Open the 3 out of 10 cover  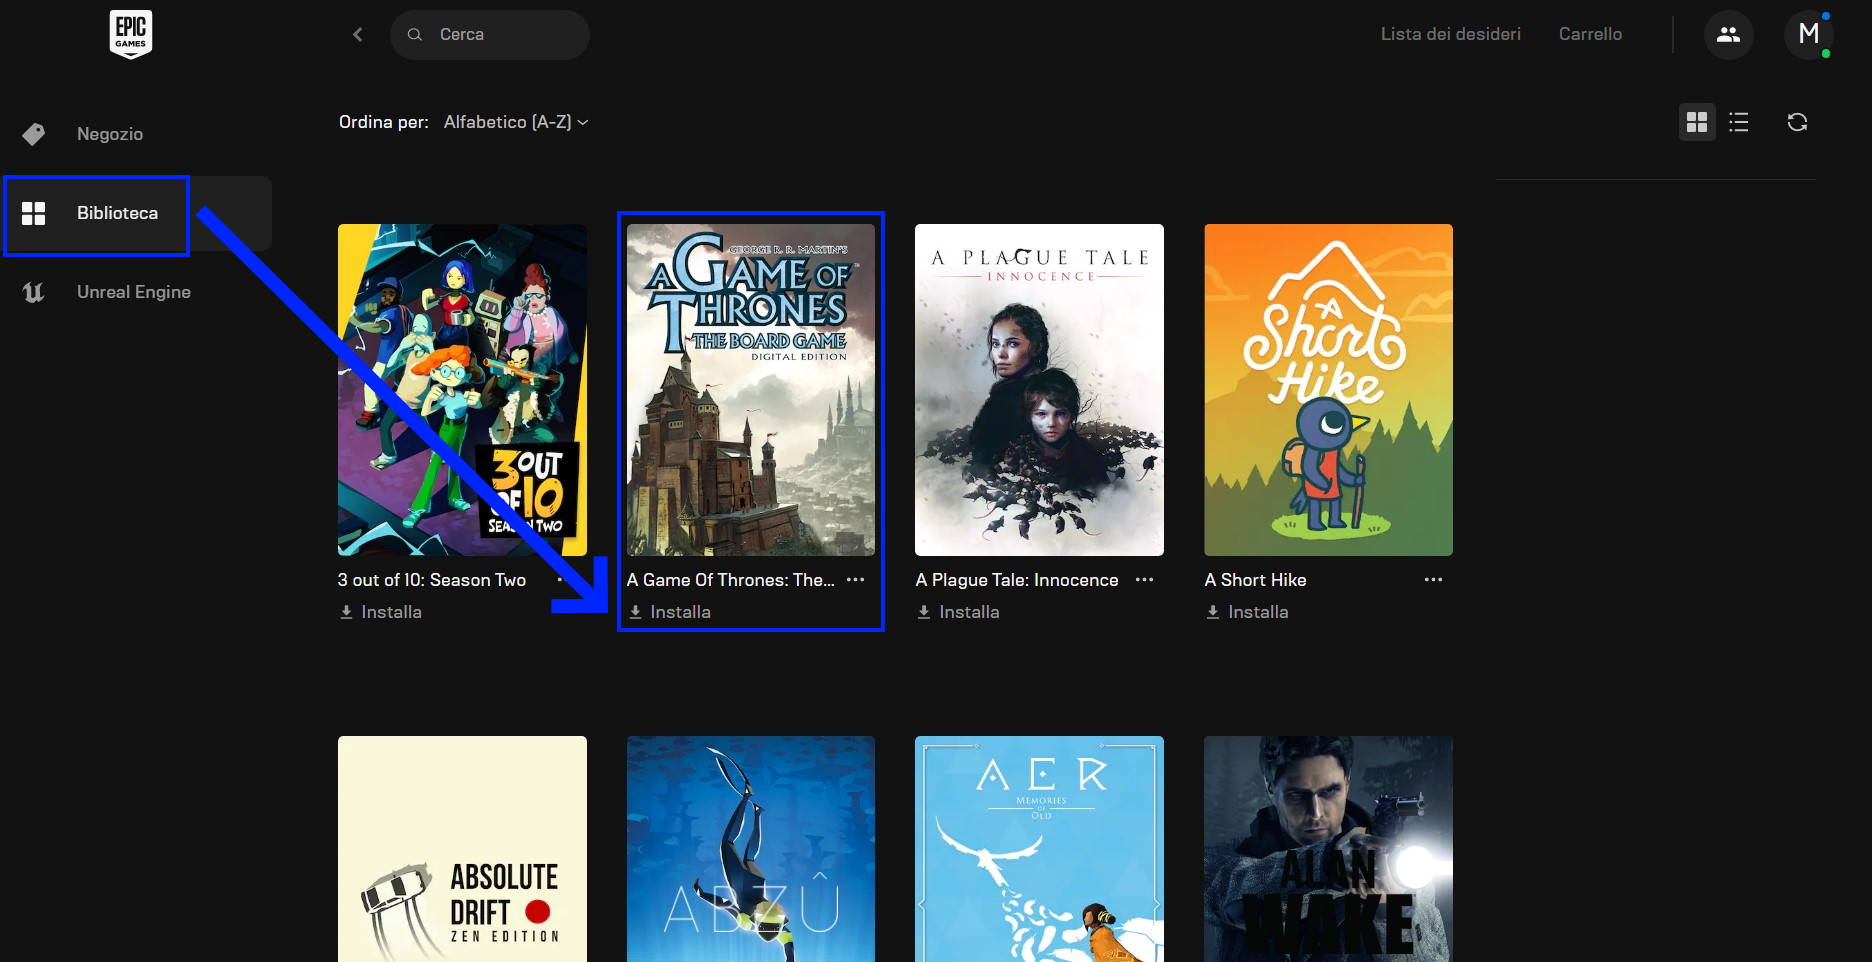click(462, 390)
